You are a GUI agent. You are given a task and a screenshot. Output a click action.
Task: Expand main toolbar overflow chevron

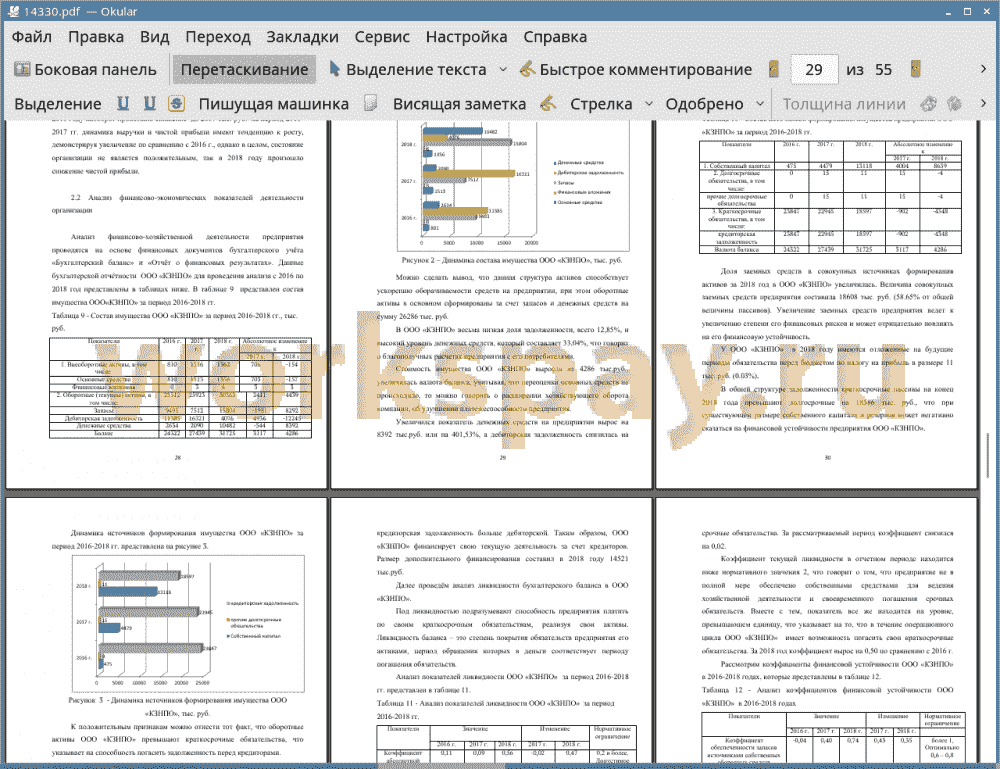(983, 69)
